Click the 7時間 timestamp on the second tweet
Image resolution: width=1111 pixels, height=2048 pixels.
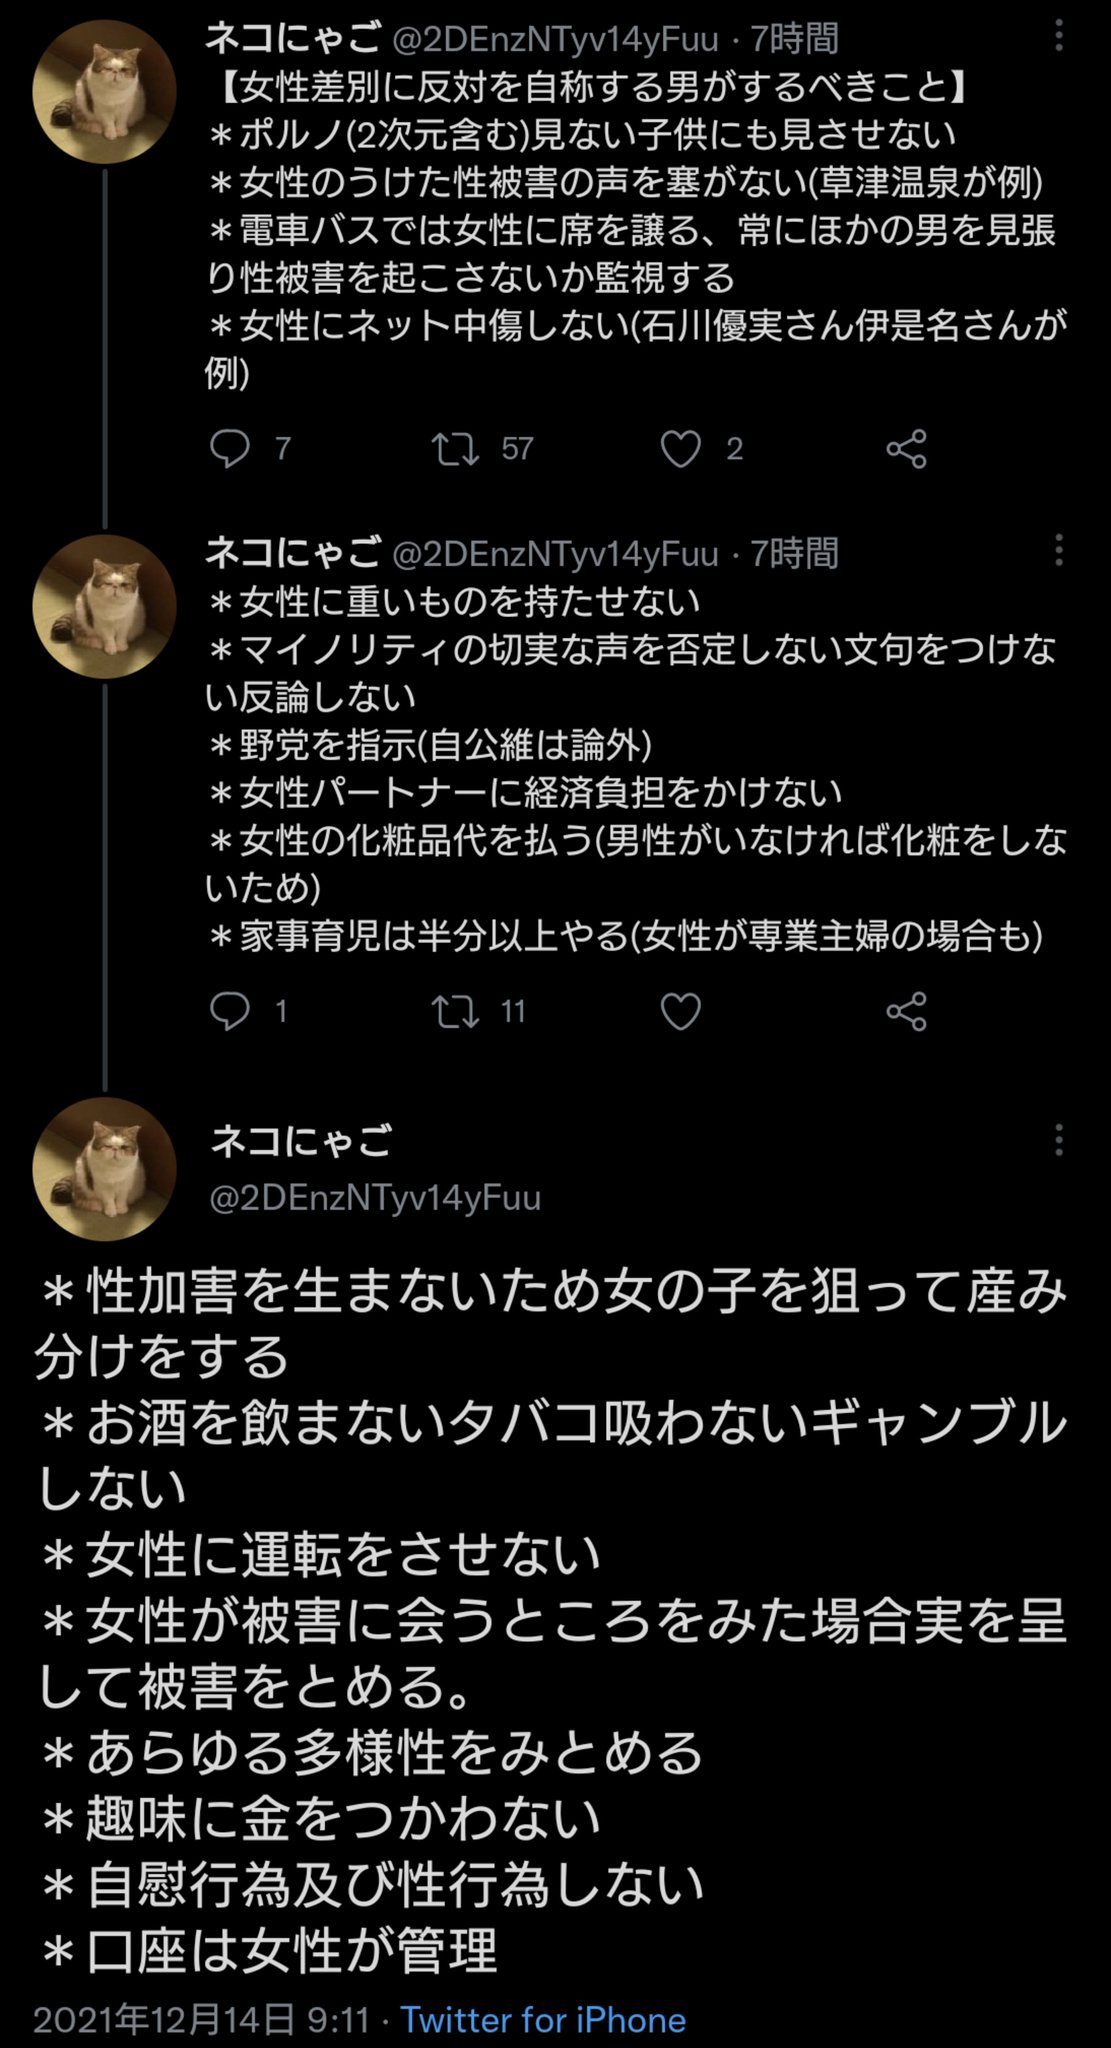coord(794,552)
